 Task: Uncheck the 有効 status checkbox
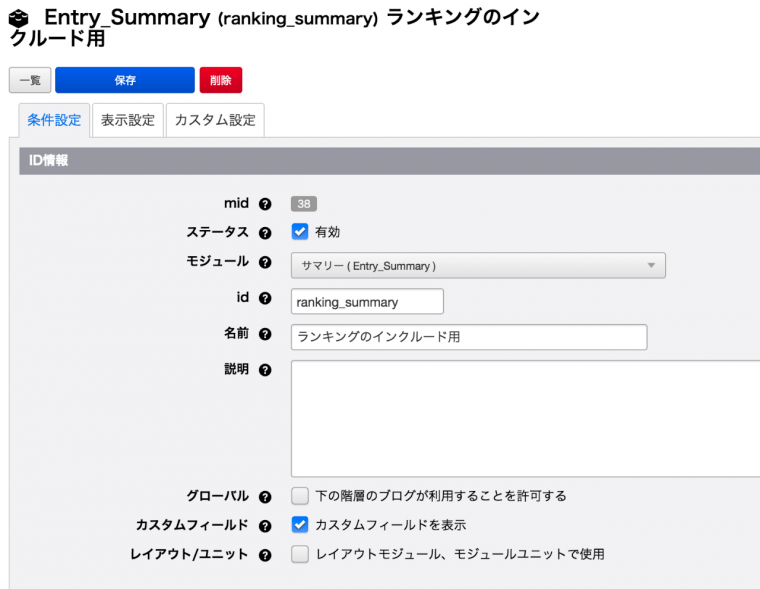click(300, 232)
